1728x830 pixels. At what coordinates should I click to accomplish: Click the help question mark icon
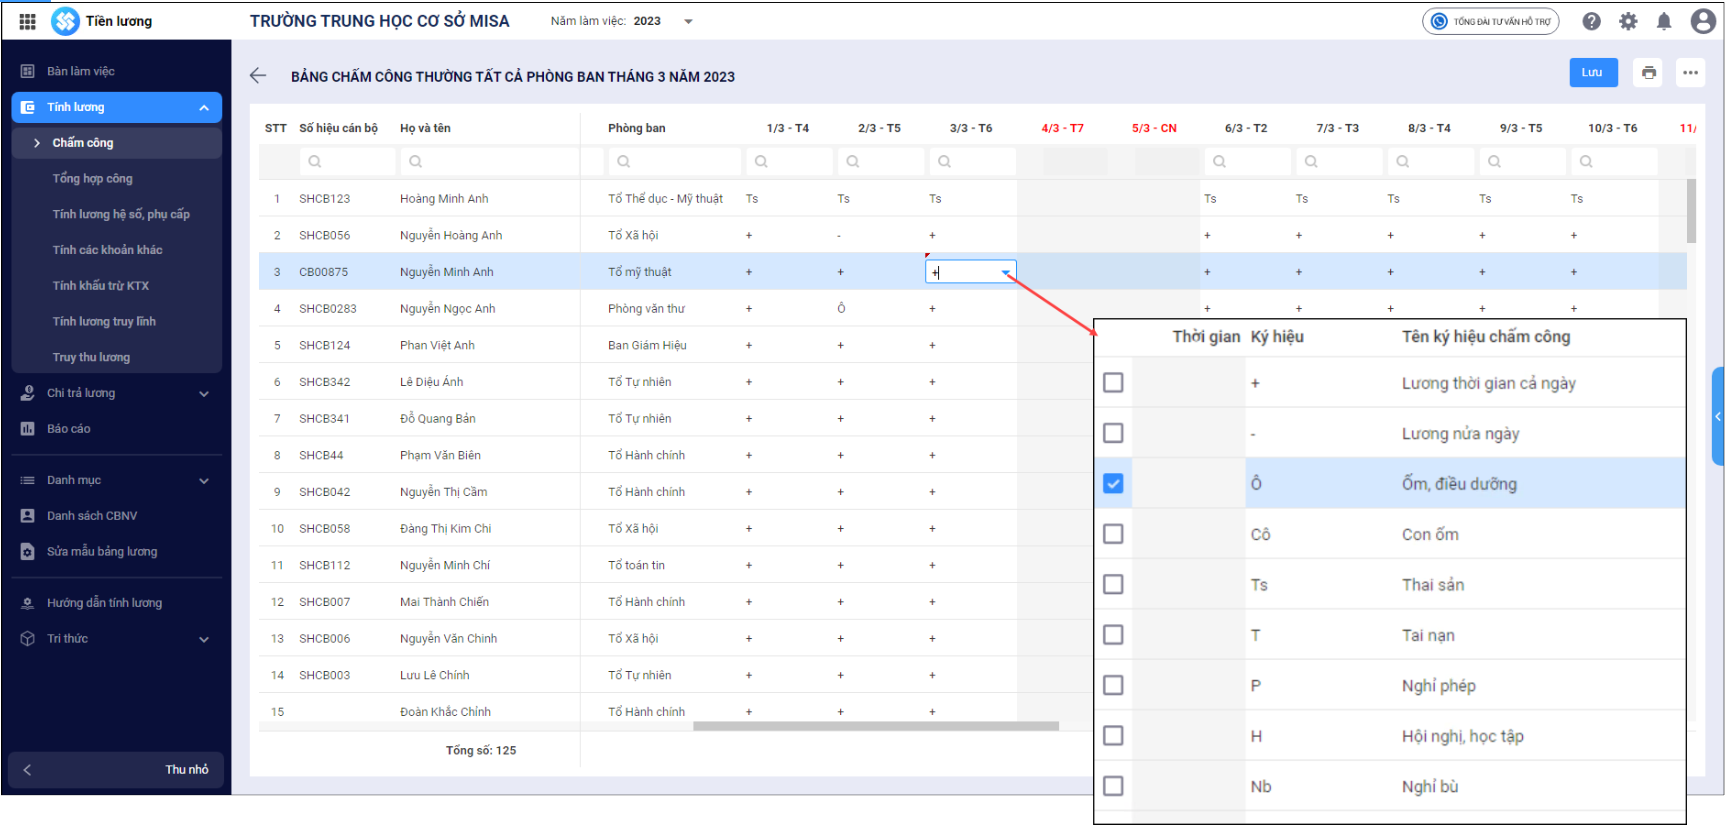1592,21
